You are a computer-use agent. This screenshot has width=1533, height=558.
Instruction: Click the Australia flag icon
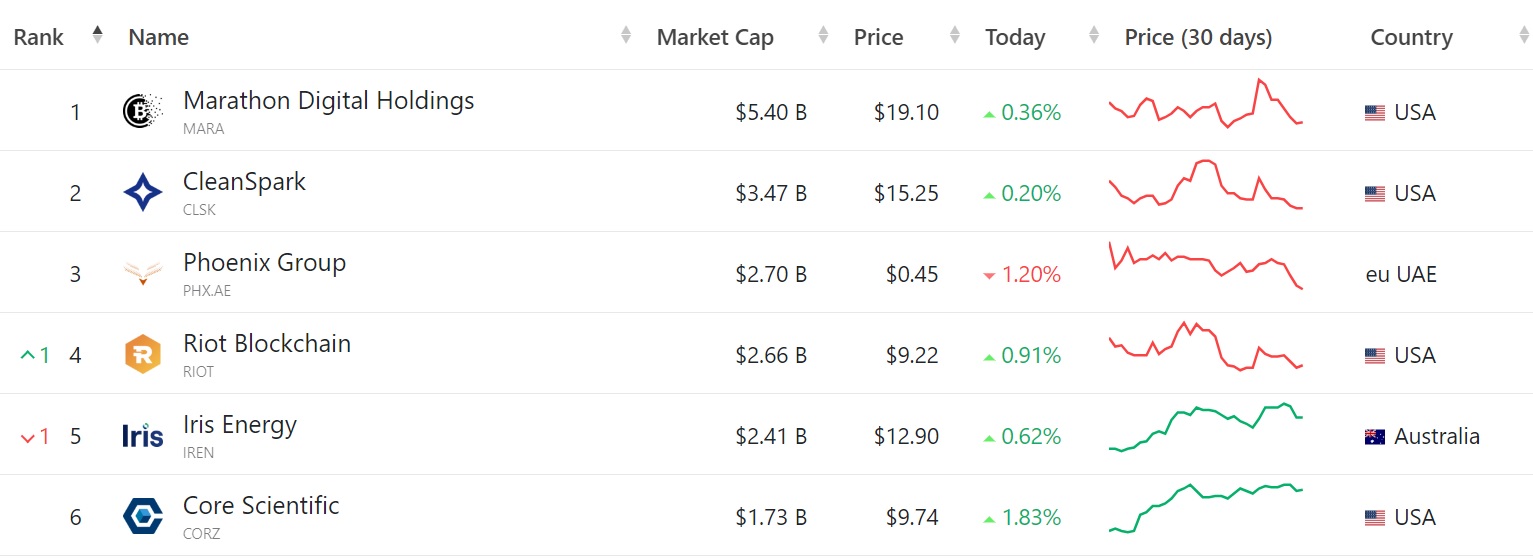(1375, 436)
